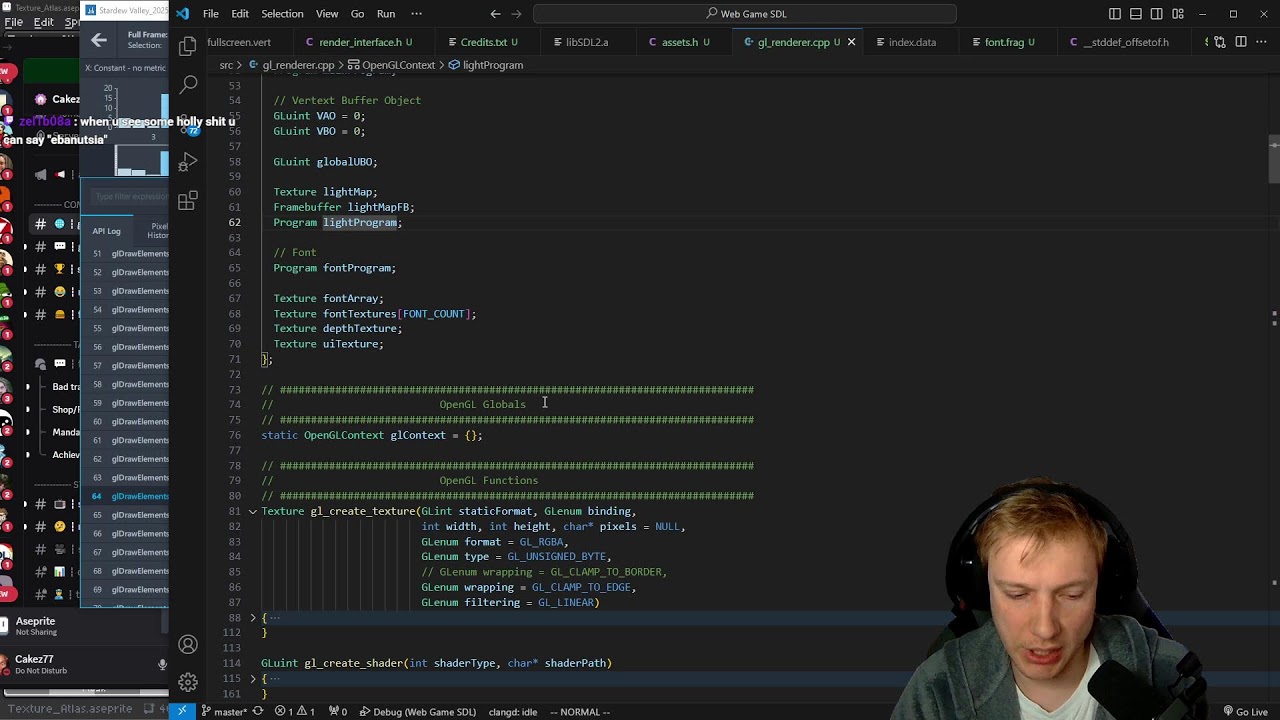Screen dimensions: 1280x720
Task: Split the editor to the right
Action: tap(1241, 42)
